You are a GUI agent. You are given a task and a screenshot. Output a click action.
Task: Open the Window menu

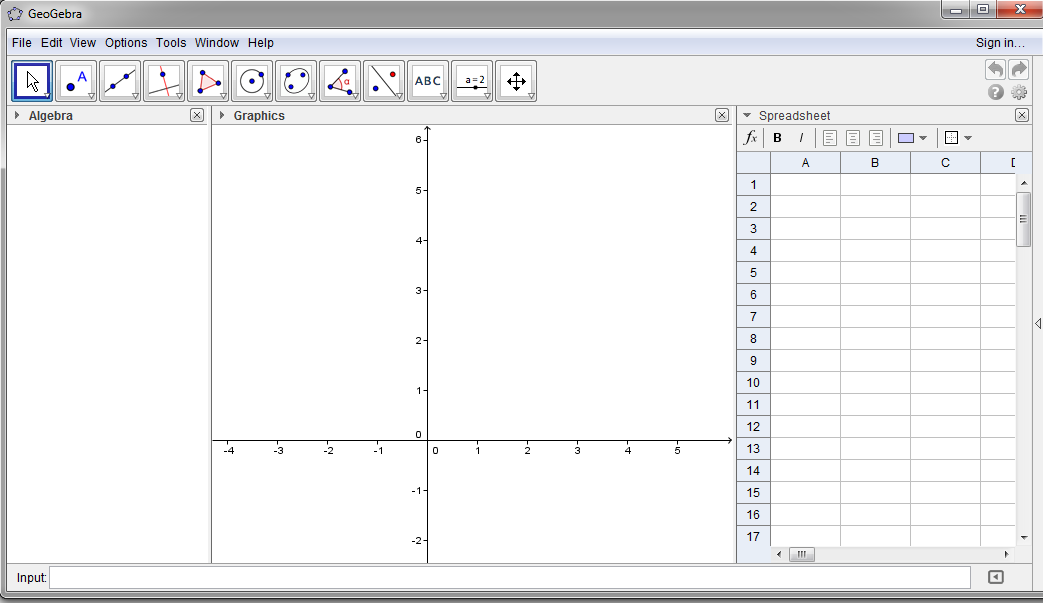pos(217,43)
